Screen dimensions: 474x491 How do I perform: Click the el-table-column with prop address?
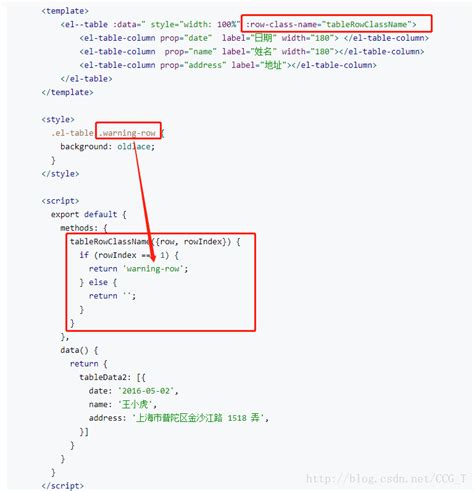coord(228,65)
